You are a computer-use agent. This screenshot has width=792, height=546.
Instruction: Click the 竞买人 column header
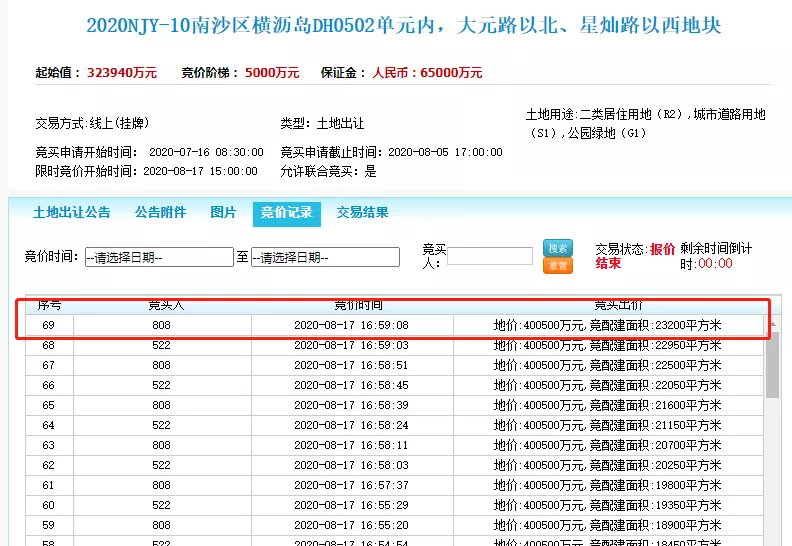pos(162,305)
